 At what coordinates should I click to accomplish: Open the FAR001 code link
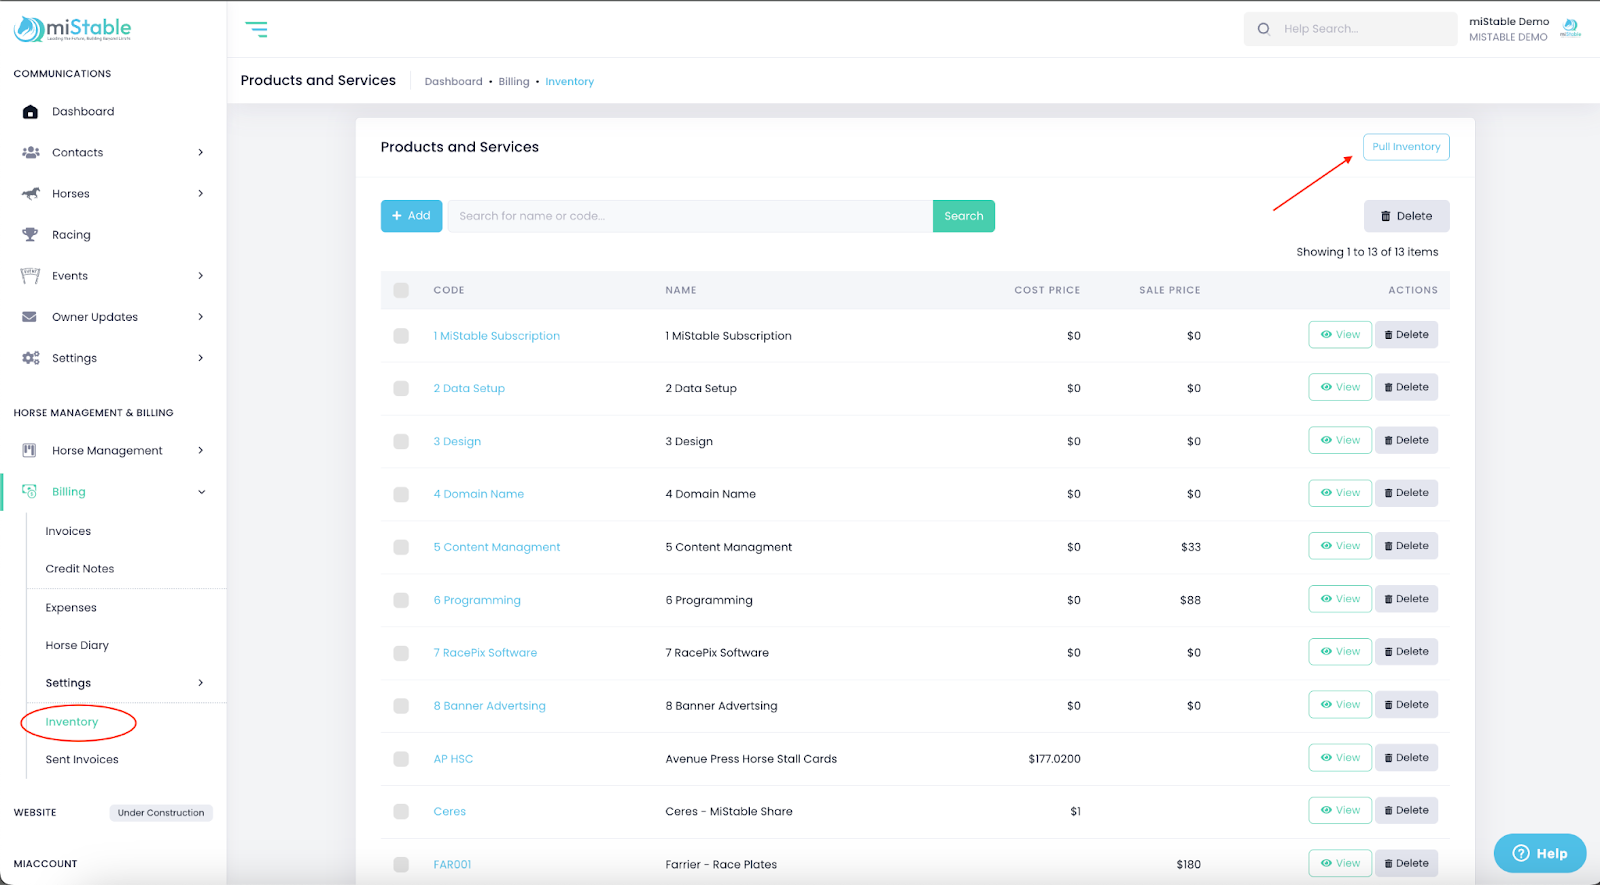point(452,865)
